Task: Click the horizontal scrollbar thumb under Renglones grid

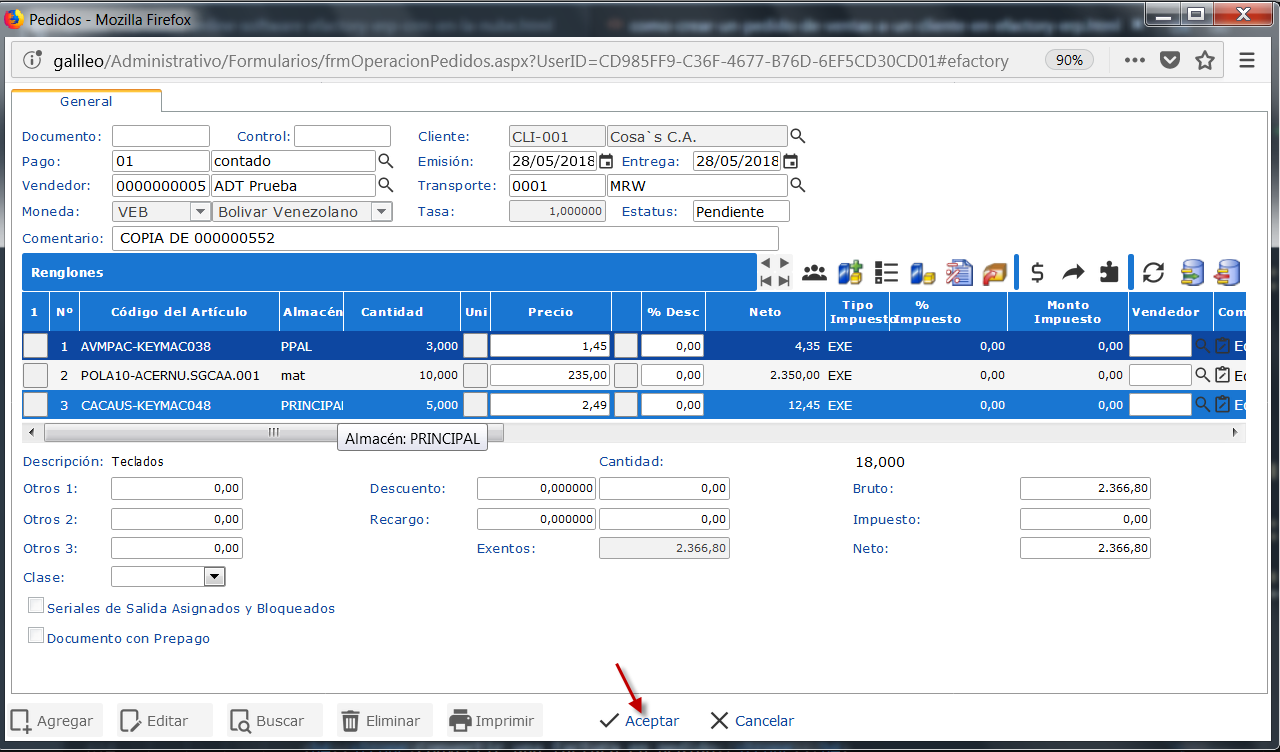Action: (x=273, y=432)
